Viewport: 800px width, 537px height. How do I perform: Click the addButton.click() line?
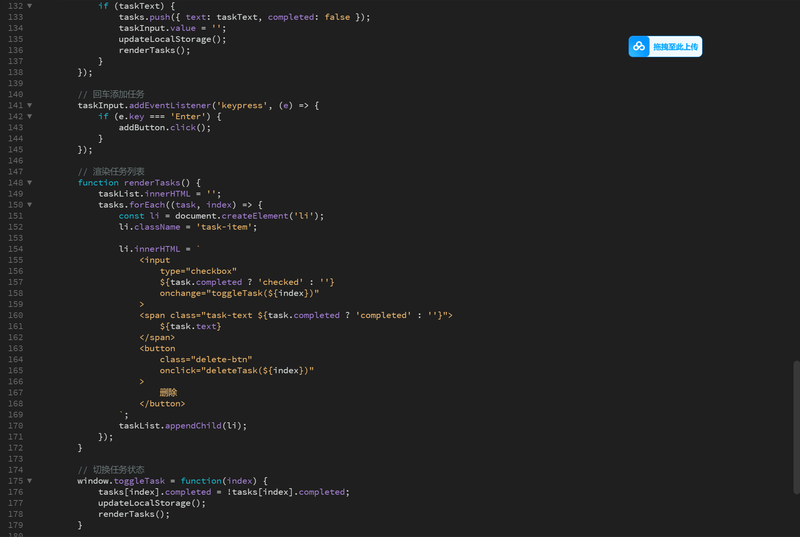pyautogui.click(x=165, y=127)
